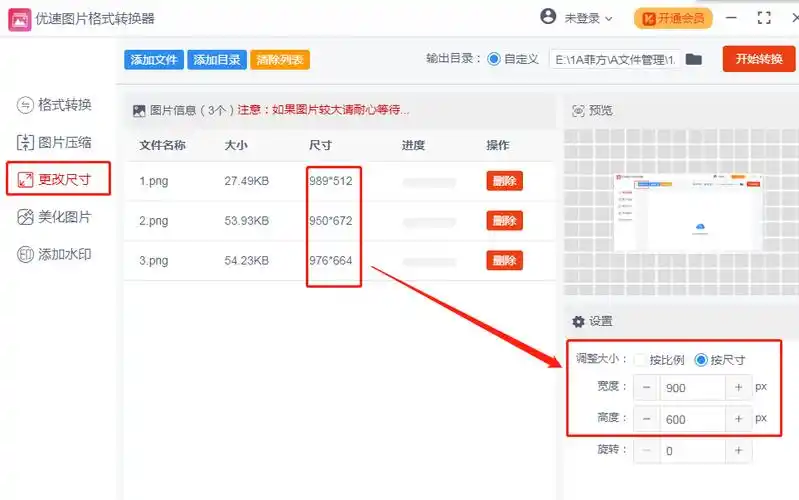Click the 尺寸 column header
This screenshot has height=500, width=799.
[x=320, y=145]
